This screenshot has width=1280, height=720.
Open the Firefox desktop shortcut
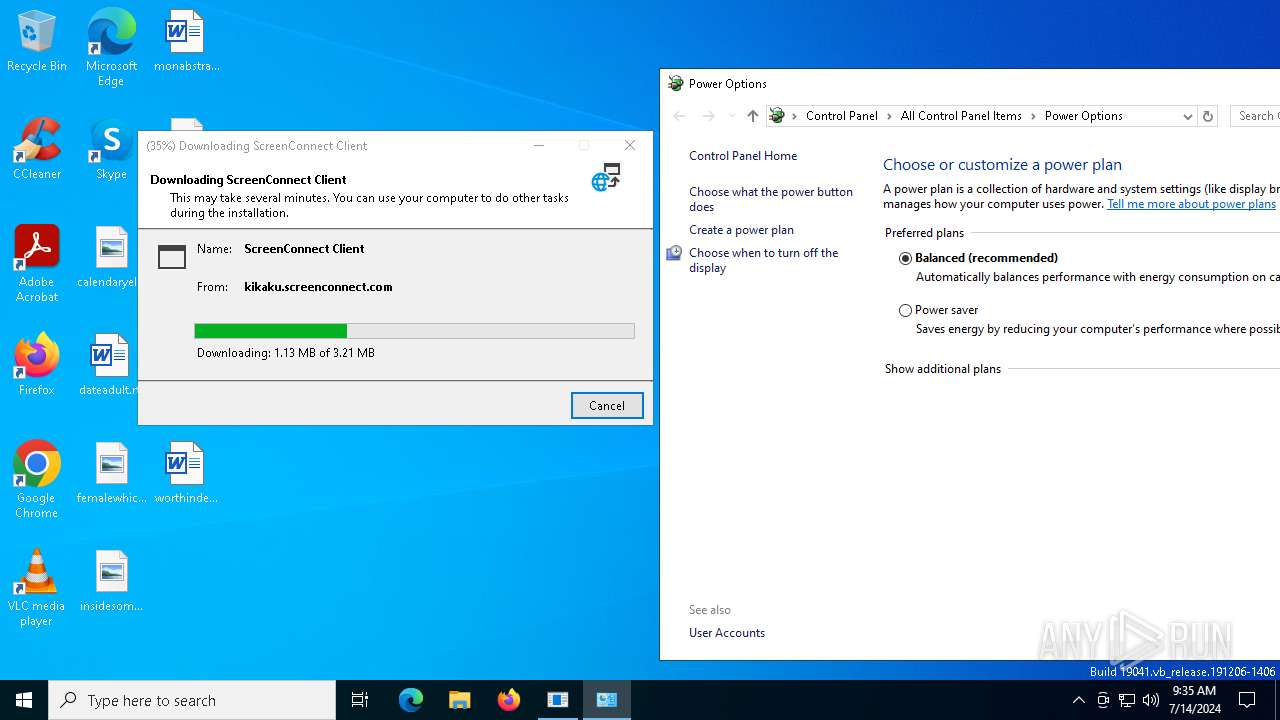point(37,365)
